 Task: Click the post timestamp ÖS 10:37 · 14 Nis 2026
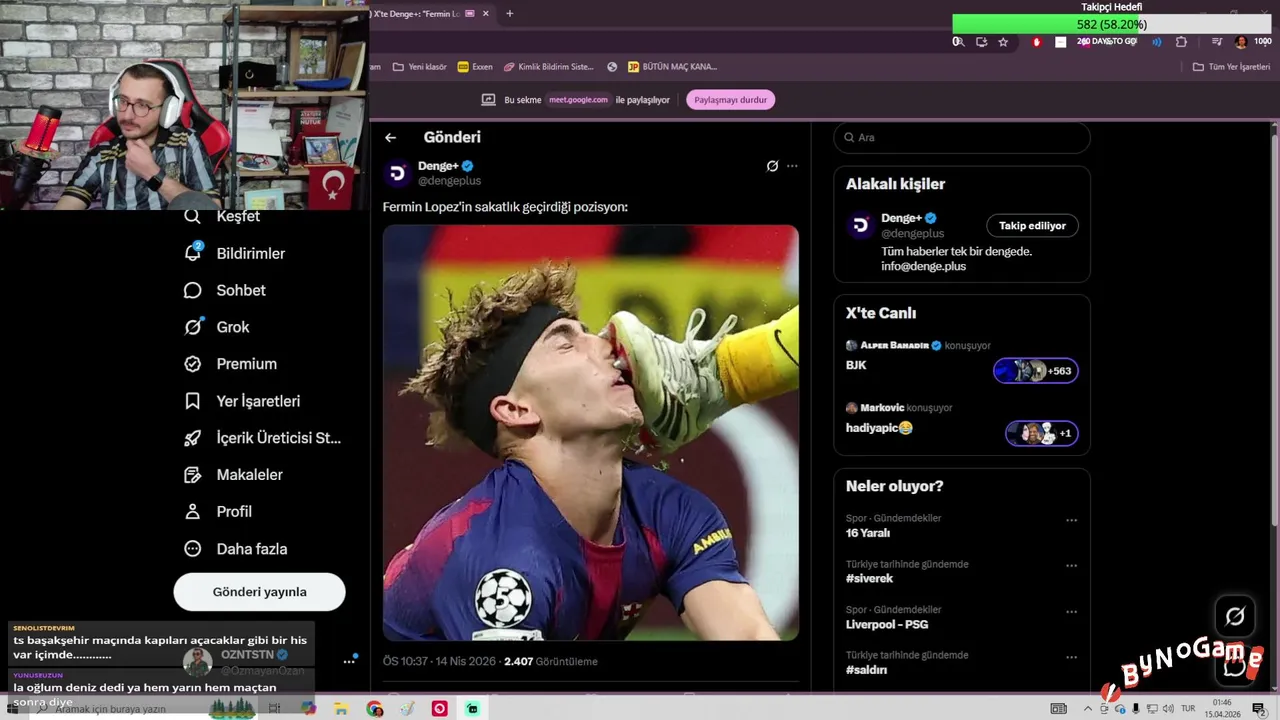click(441, 662)
